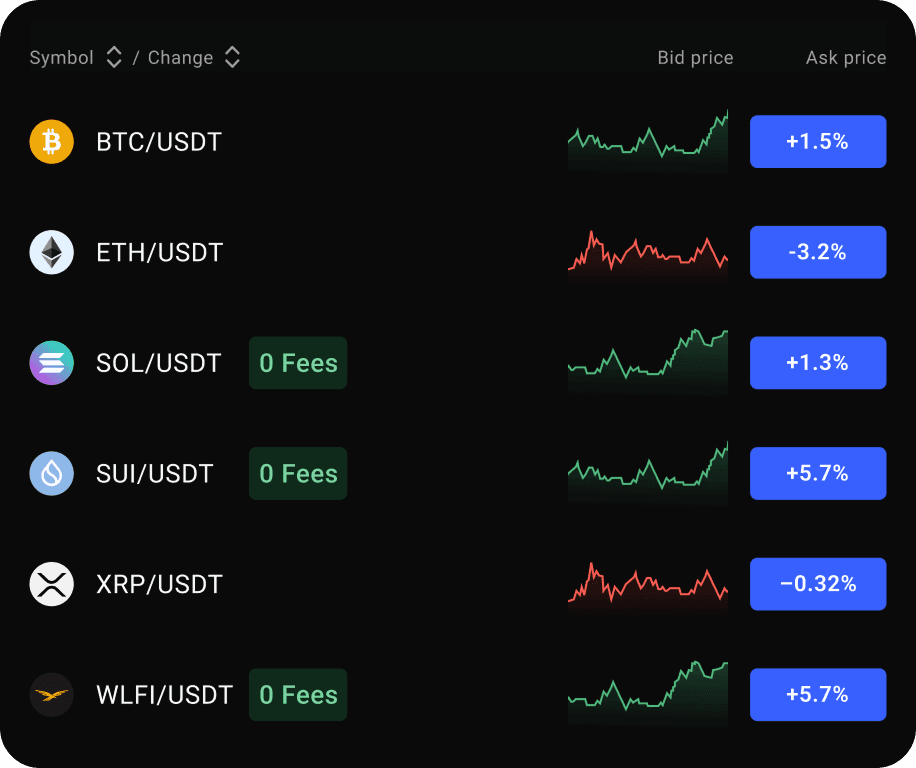Open the BTC/USDT green sparkline chart
The image size is (916, 768).
click(x=647, y=142)
